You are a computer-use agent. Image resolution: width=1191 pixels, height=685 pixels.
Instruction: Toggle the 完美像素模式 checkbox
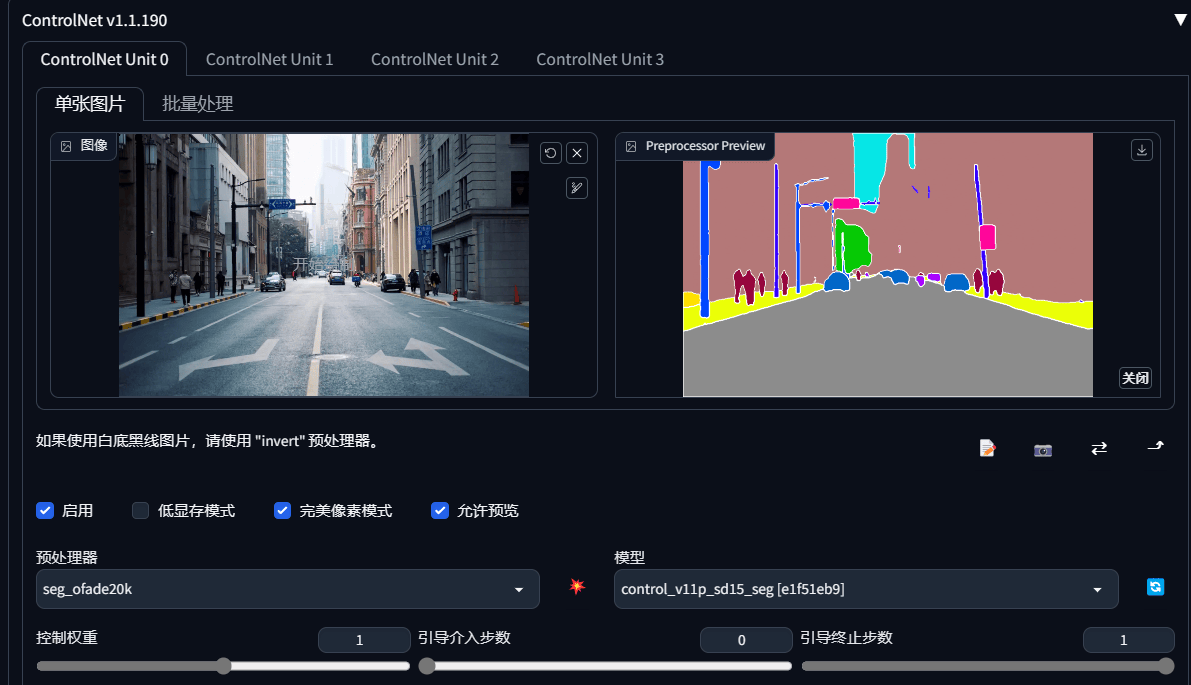click(283, 510)
